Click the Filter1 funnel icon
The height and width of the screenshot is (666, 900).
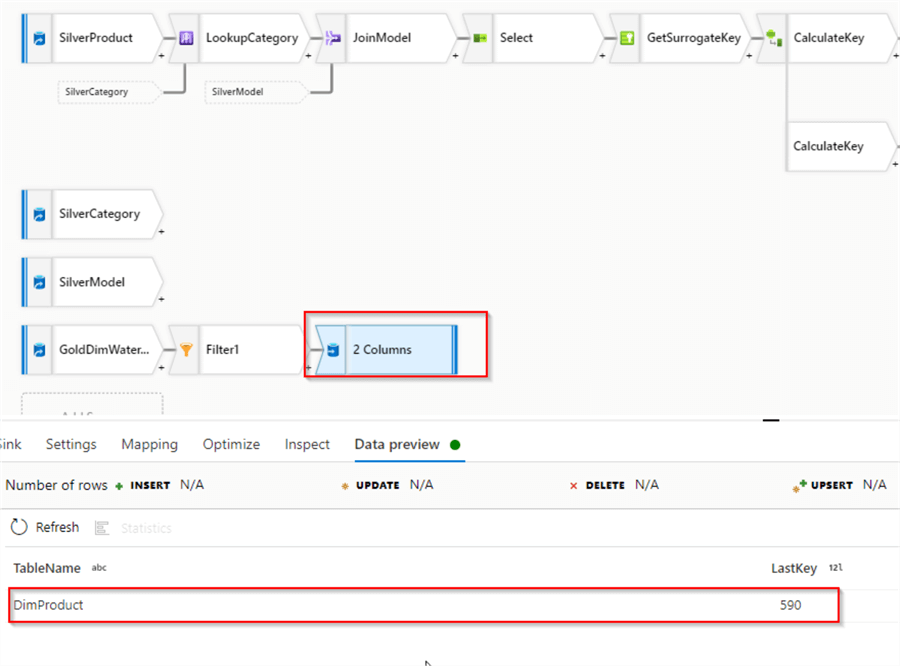pos(186,350)
